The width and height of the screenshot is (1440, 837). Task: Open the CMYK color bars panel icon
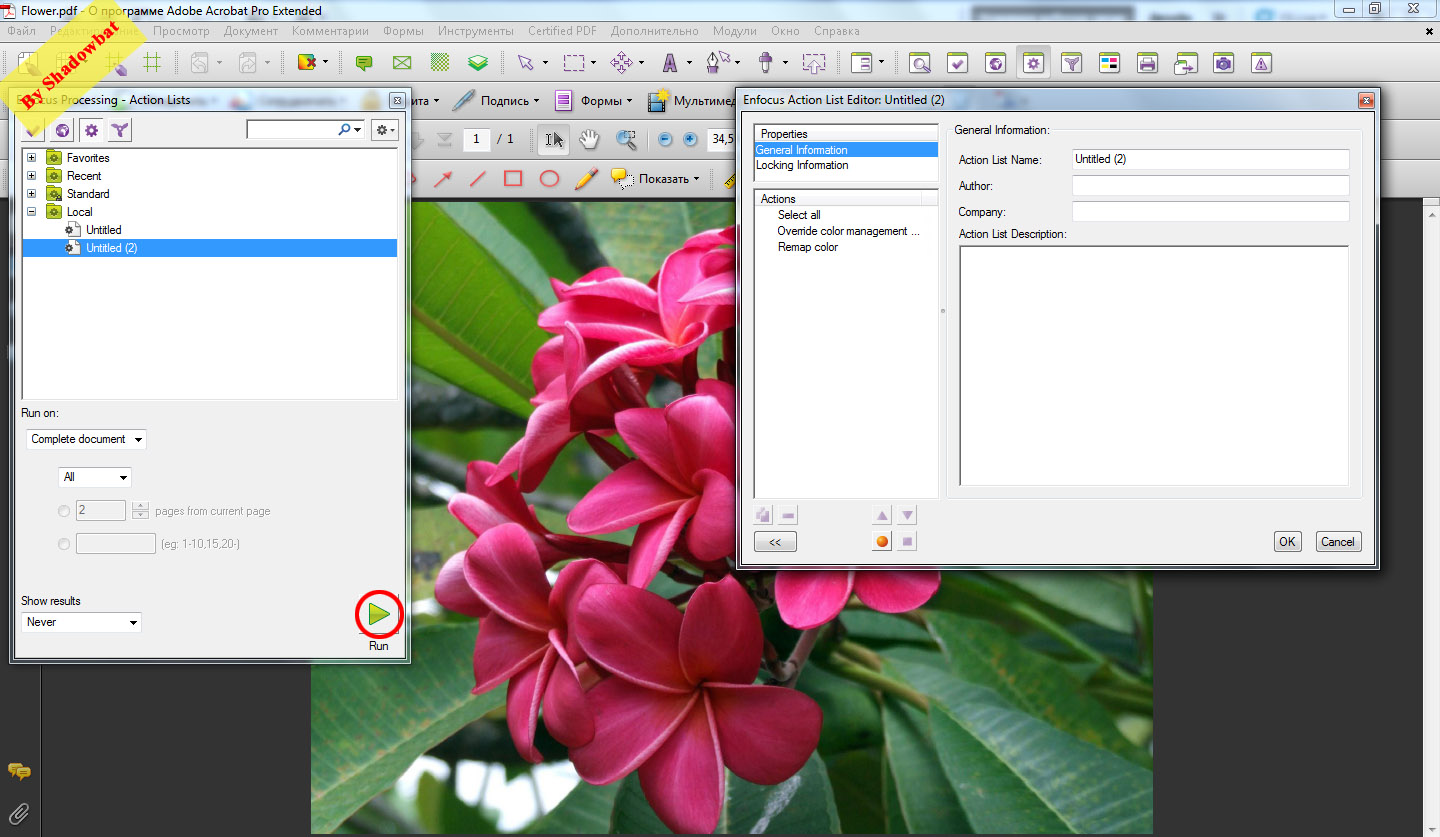coord(1109,63)
